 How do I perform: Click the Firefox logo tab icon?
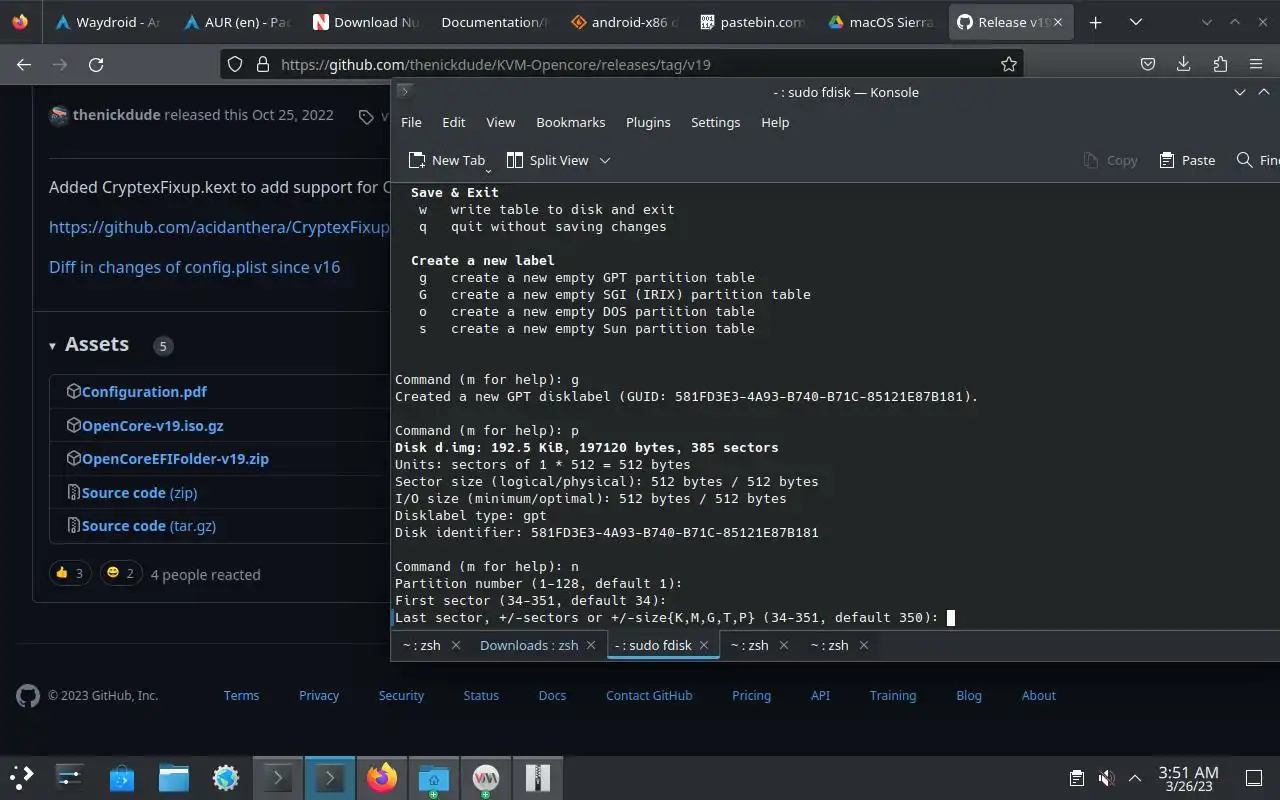tap(20, 22)
